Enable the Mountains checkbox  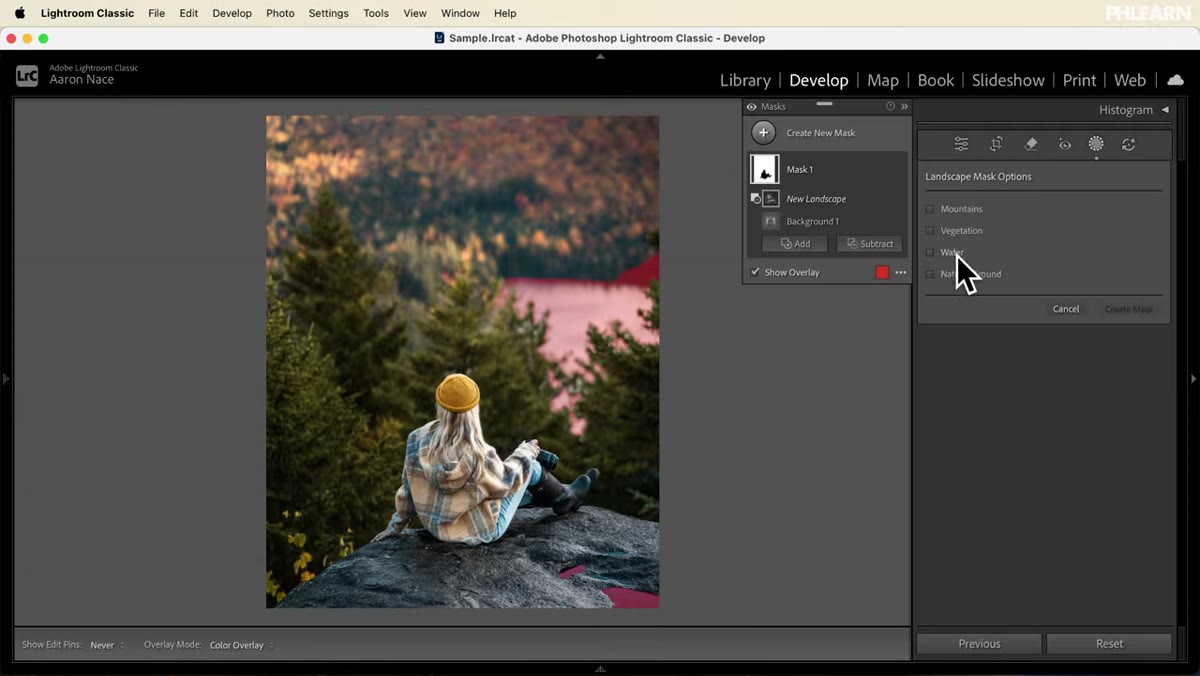point(930,209)
